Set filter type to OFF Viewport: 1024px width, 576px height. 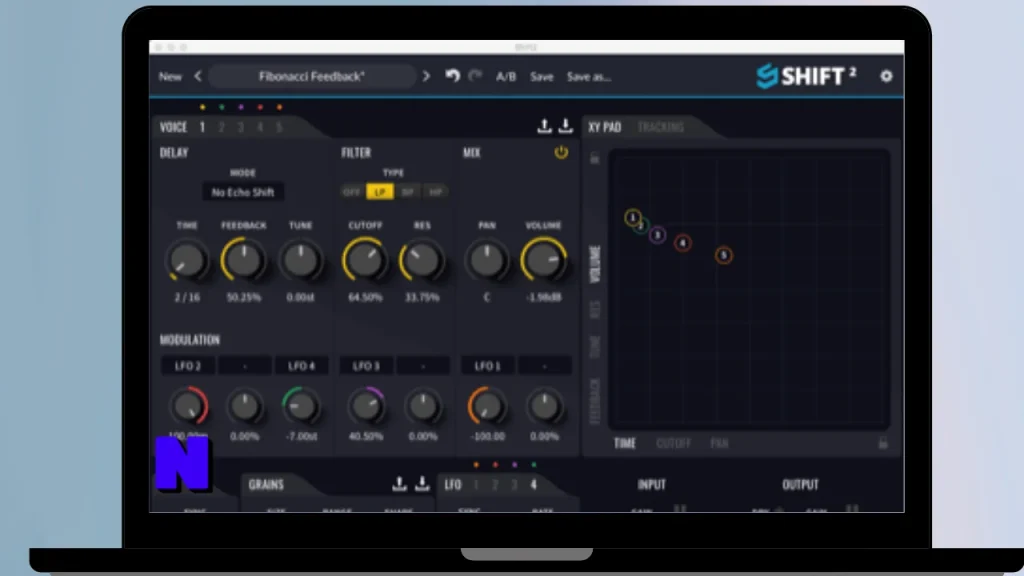click(x=351, y=192)
